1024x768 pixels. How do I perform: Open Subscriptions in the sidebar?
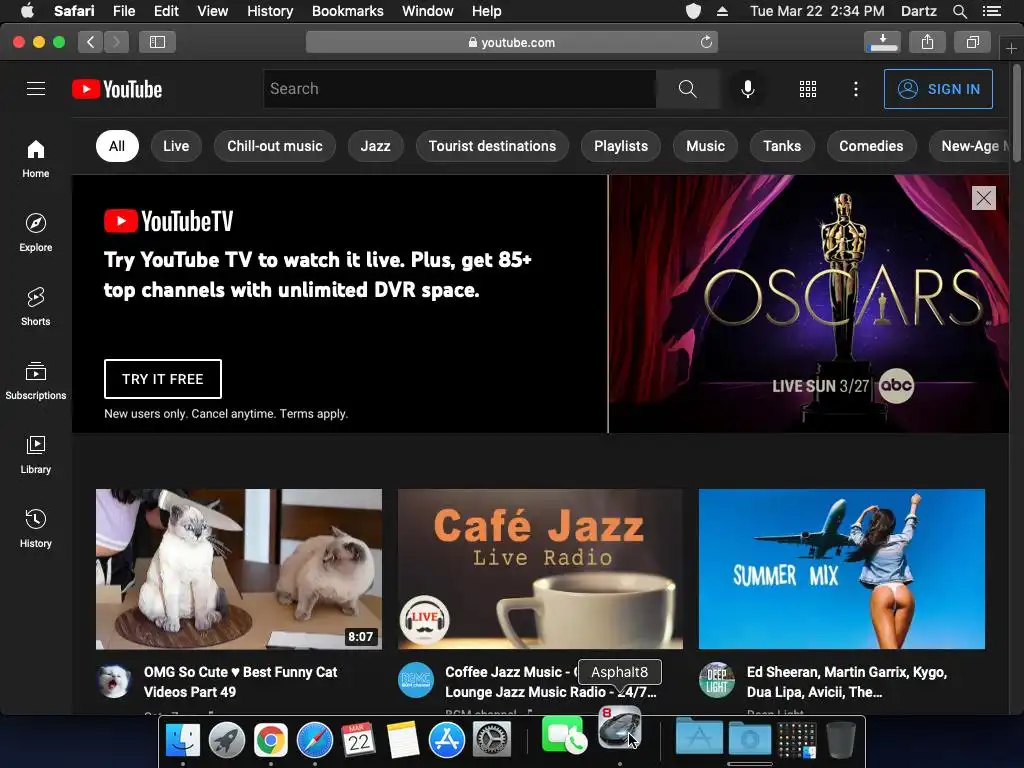pyautogui.click(x=36, y=380)
